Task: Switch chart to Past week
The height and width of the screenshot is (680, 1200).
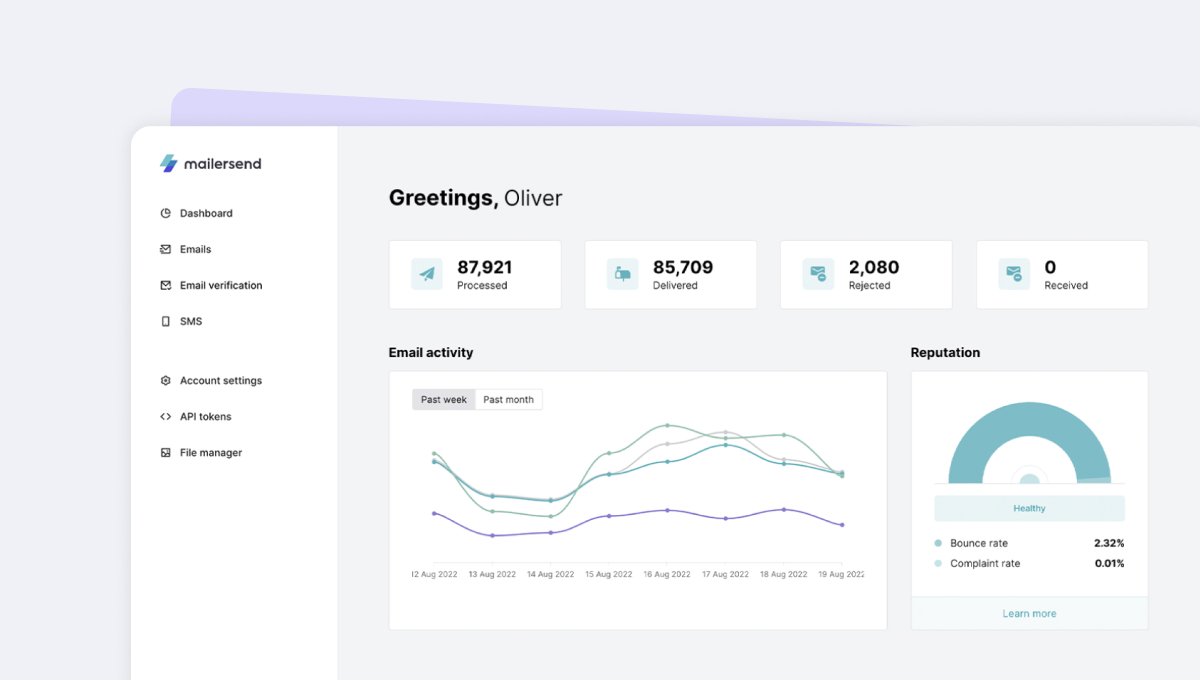Action: (x=444, y=399)
